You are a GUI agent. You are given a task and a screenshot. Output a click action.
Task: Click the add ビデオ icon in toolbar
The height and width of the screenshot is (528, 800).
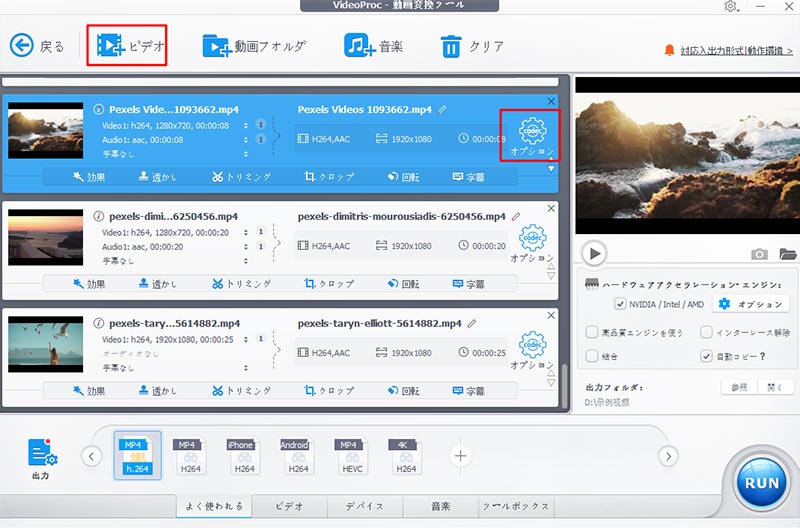(109, 45)
